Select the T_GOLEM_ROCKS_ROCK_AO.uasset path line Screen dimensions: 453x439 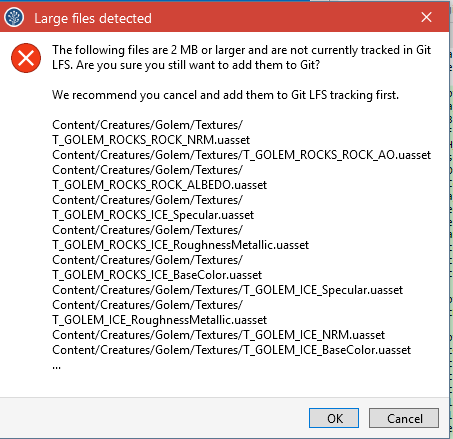(242, 155)
